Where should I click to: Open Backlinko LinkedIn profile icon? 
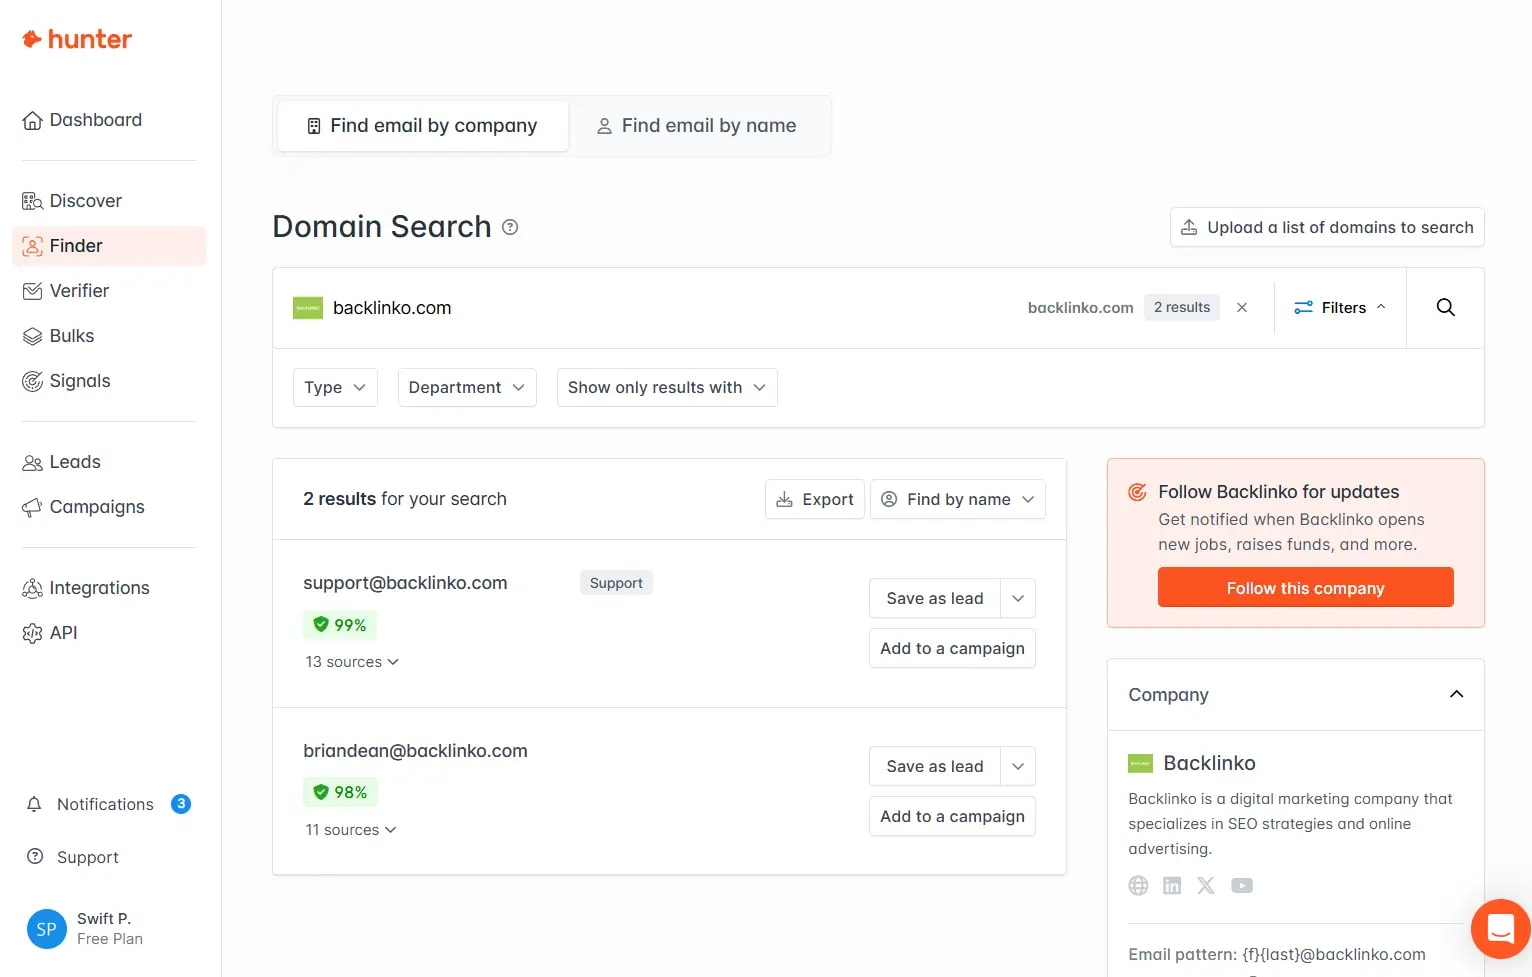click(x=1172, y=886)
